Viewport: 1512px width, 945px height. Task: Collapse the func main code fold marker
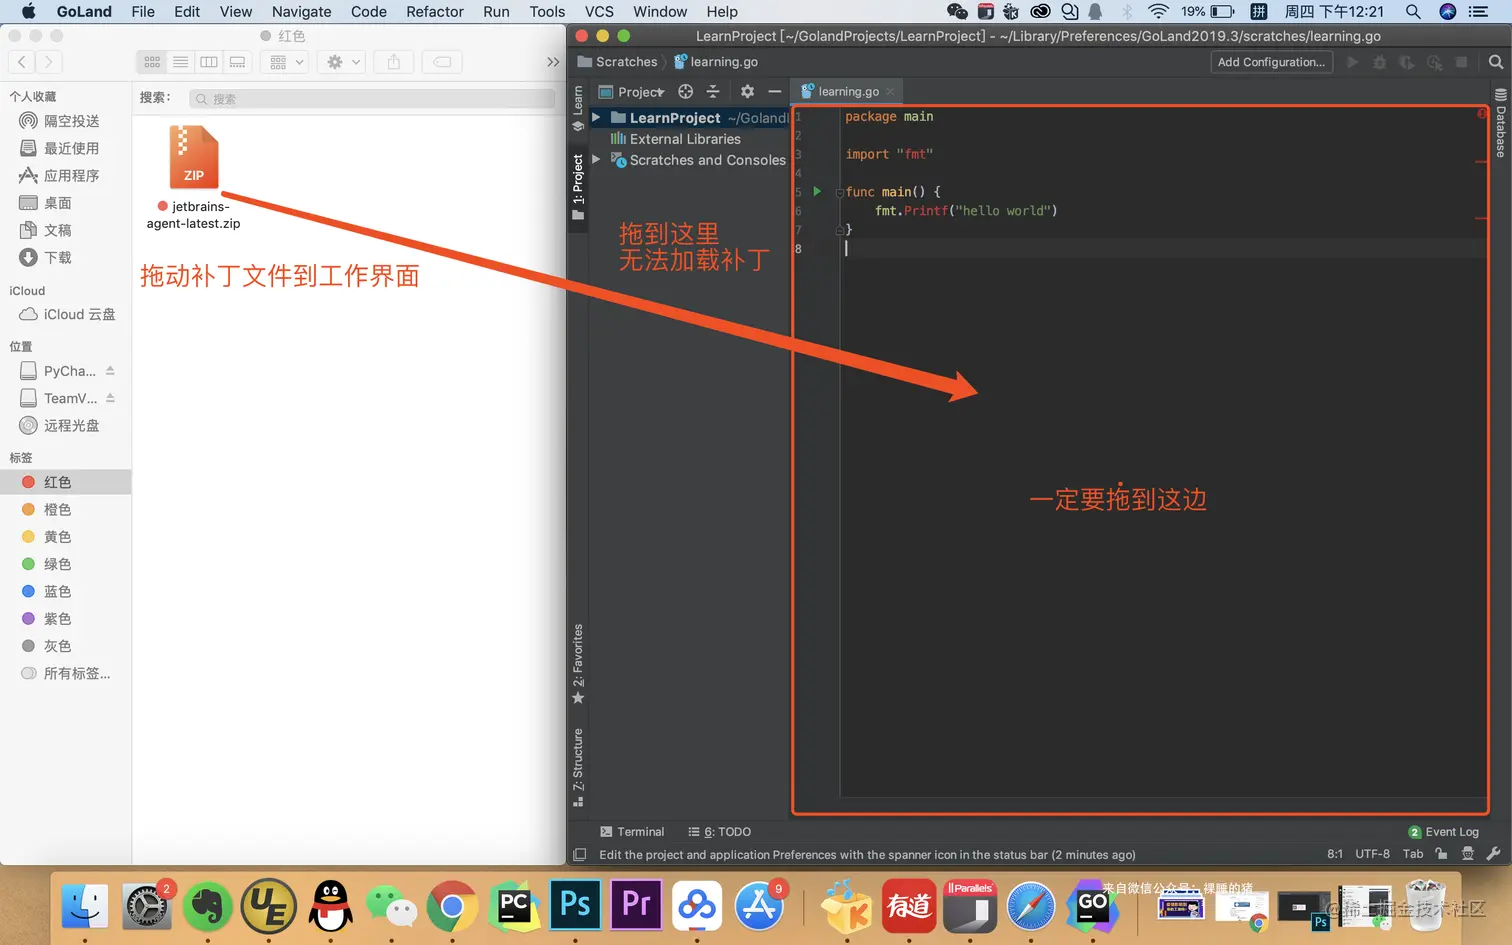click(x=840, y=191)
